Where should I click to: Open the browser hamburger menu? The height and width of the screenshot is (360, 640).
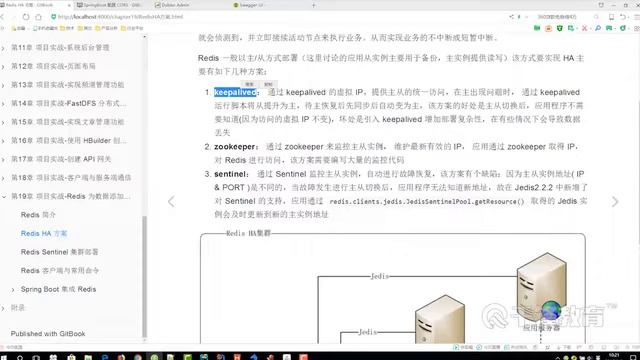[636, 17]
